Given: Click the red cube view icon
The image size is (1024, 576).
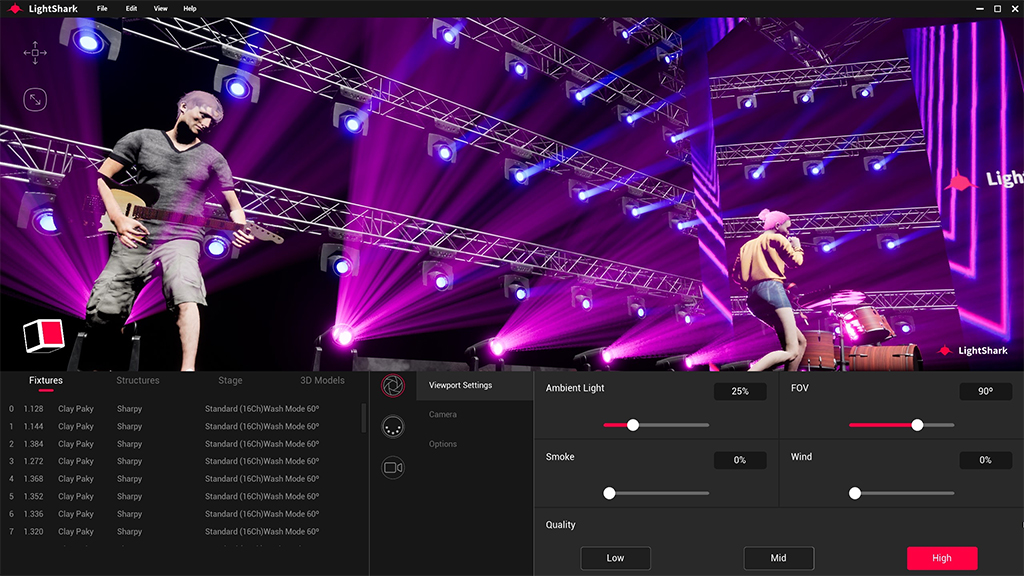Looking at the screenshot, I should (x=44, y=335).
